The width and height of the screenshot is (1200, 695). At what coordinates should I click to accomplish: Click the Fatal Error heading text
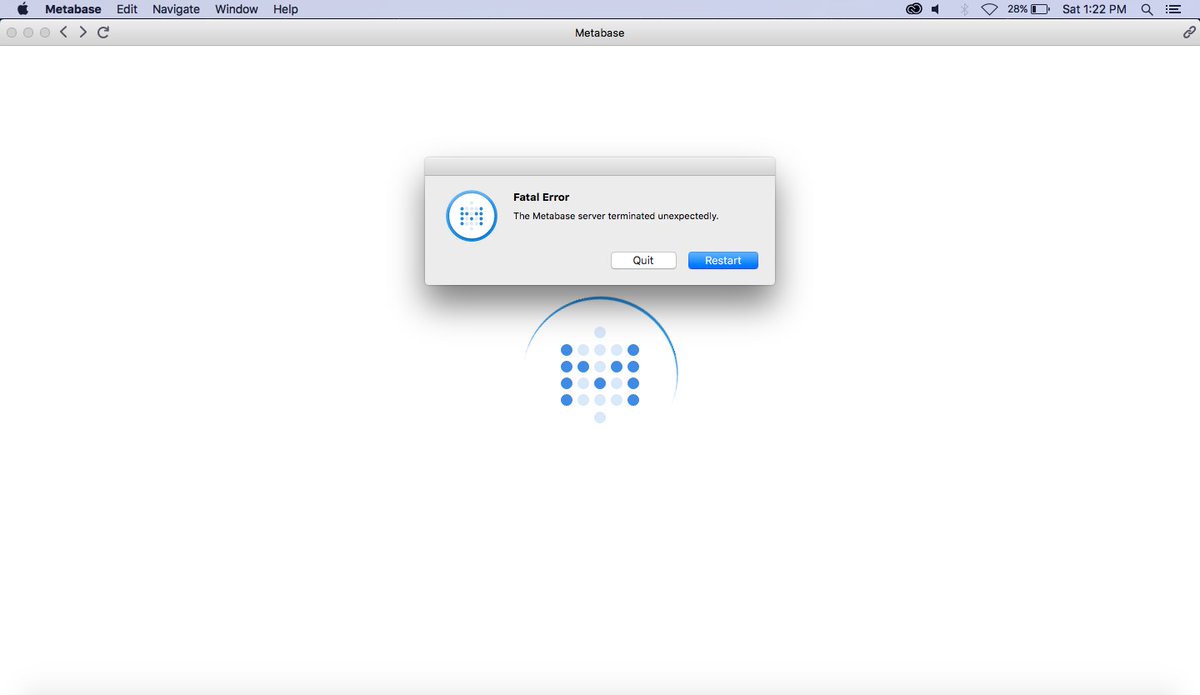(541, 197)
